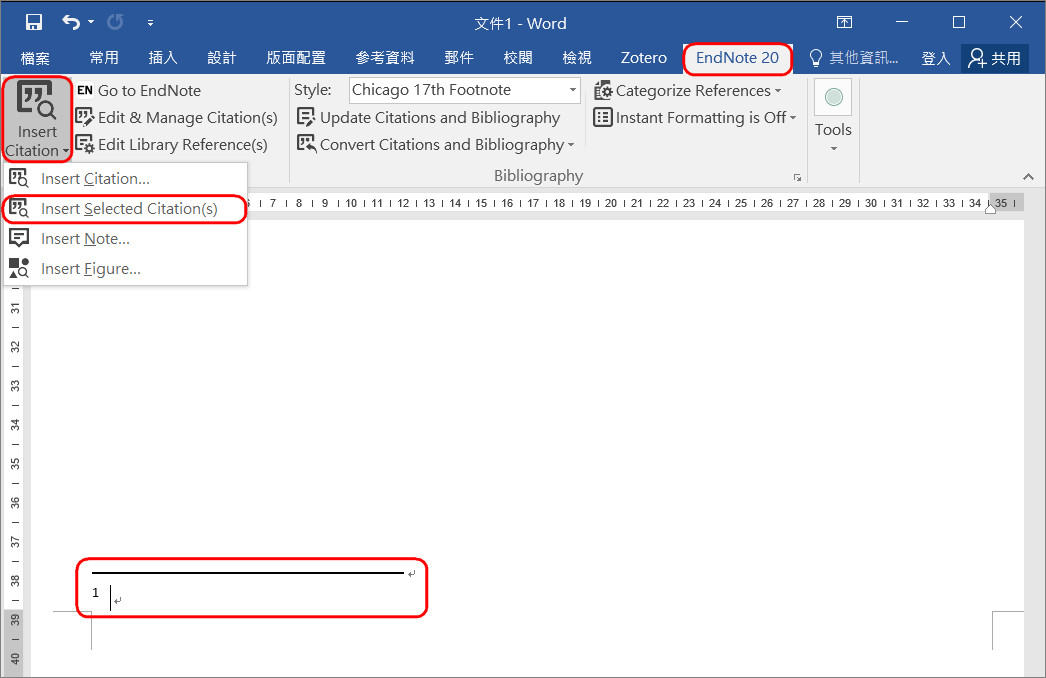Select the 參考資料 tab
Viewport: 1046px width, 678px height.
pos(385,58)
